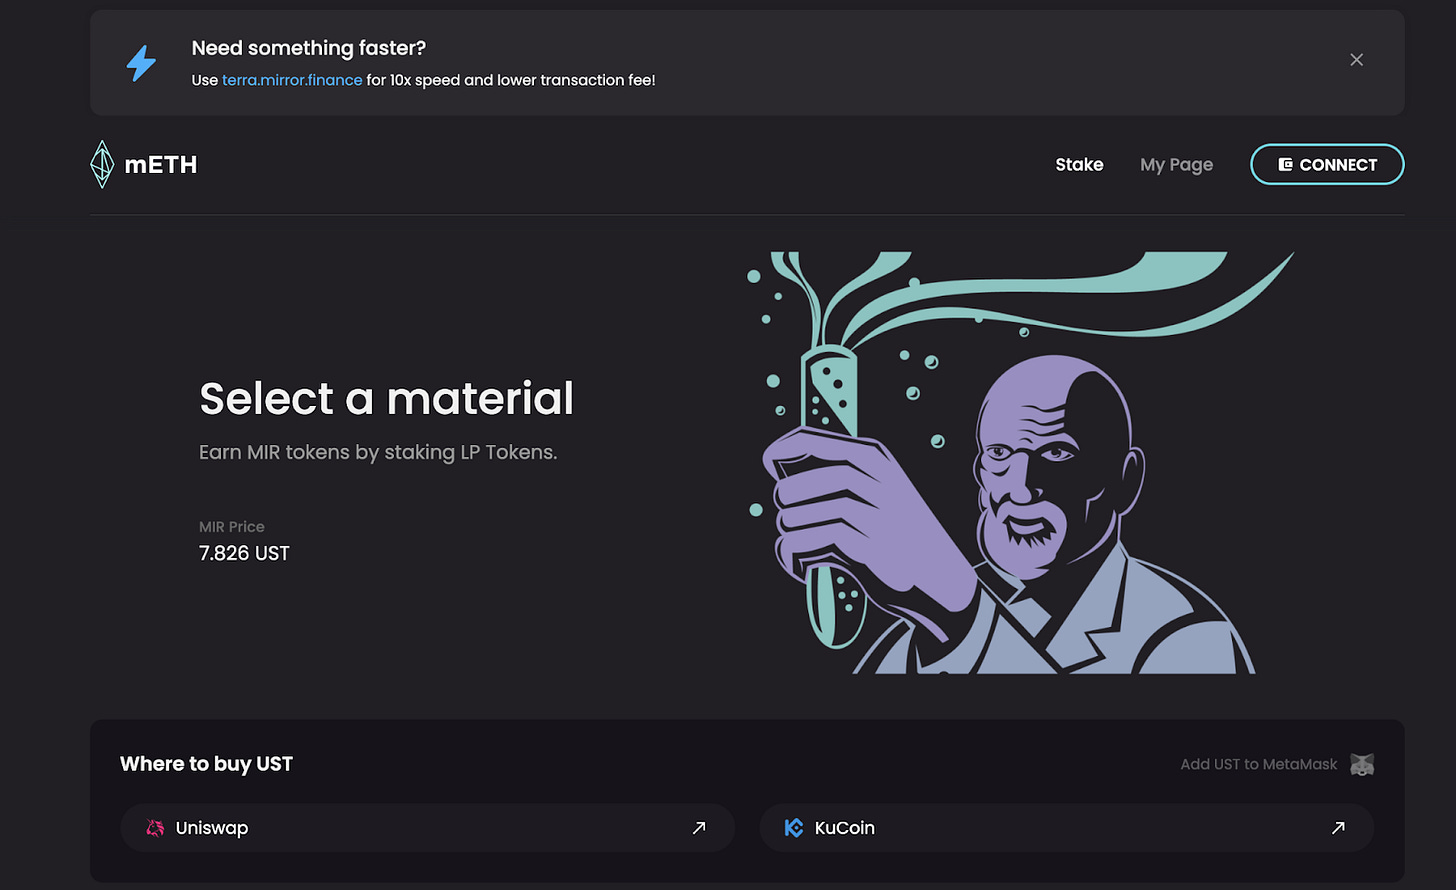Screen dimensions: 1456x890
Task: Click the 'Select a material' heading
Action: coord(386,398)
